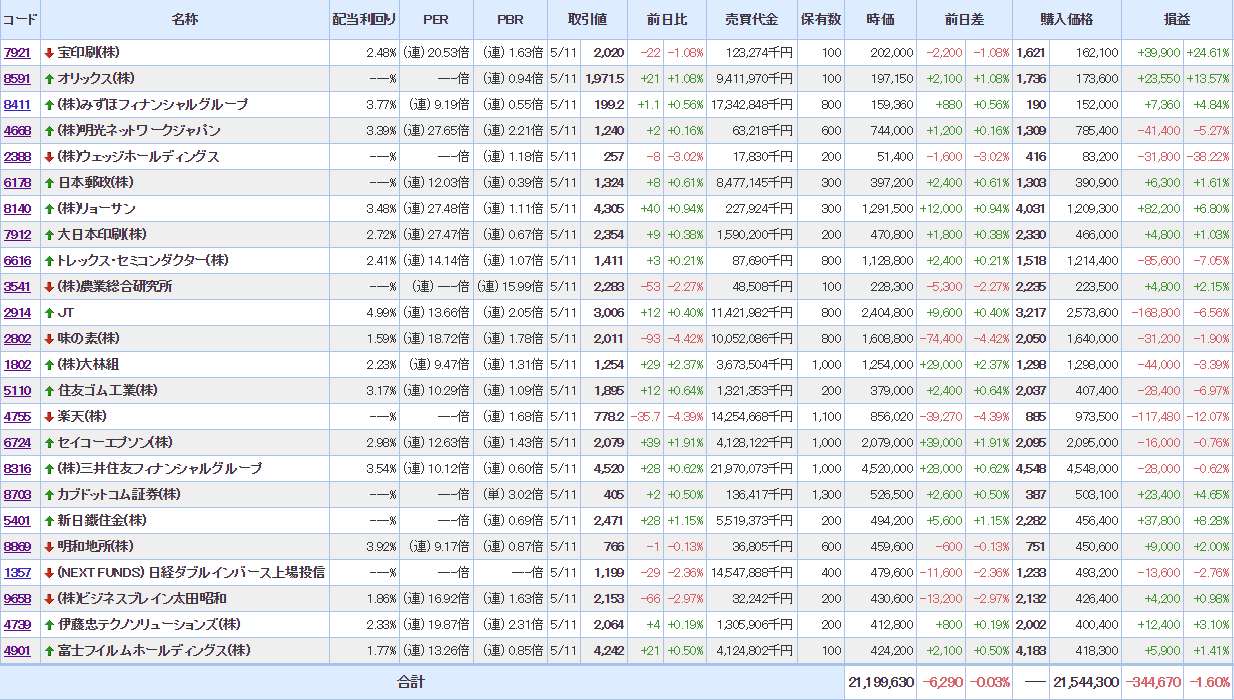Click the up arrow icon next to セイコーエプソン(株)
1234x700 pixels.
coord(48,442)
